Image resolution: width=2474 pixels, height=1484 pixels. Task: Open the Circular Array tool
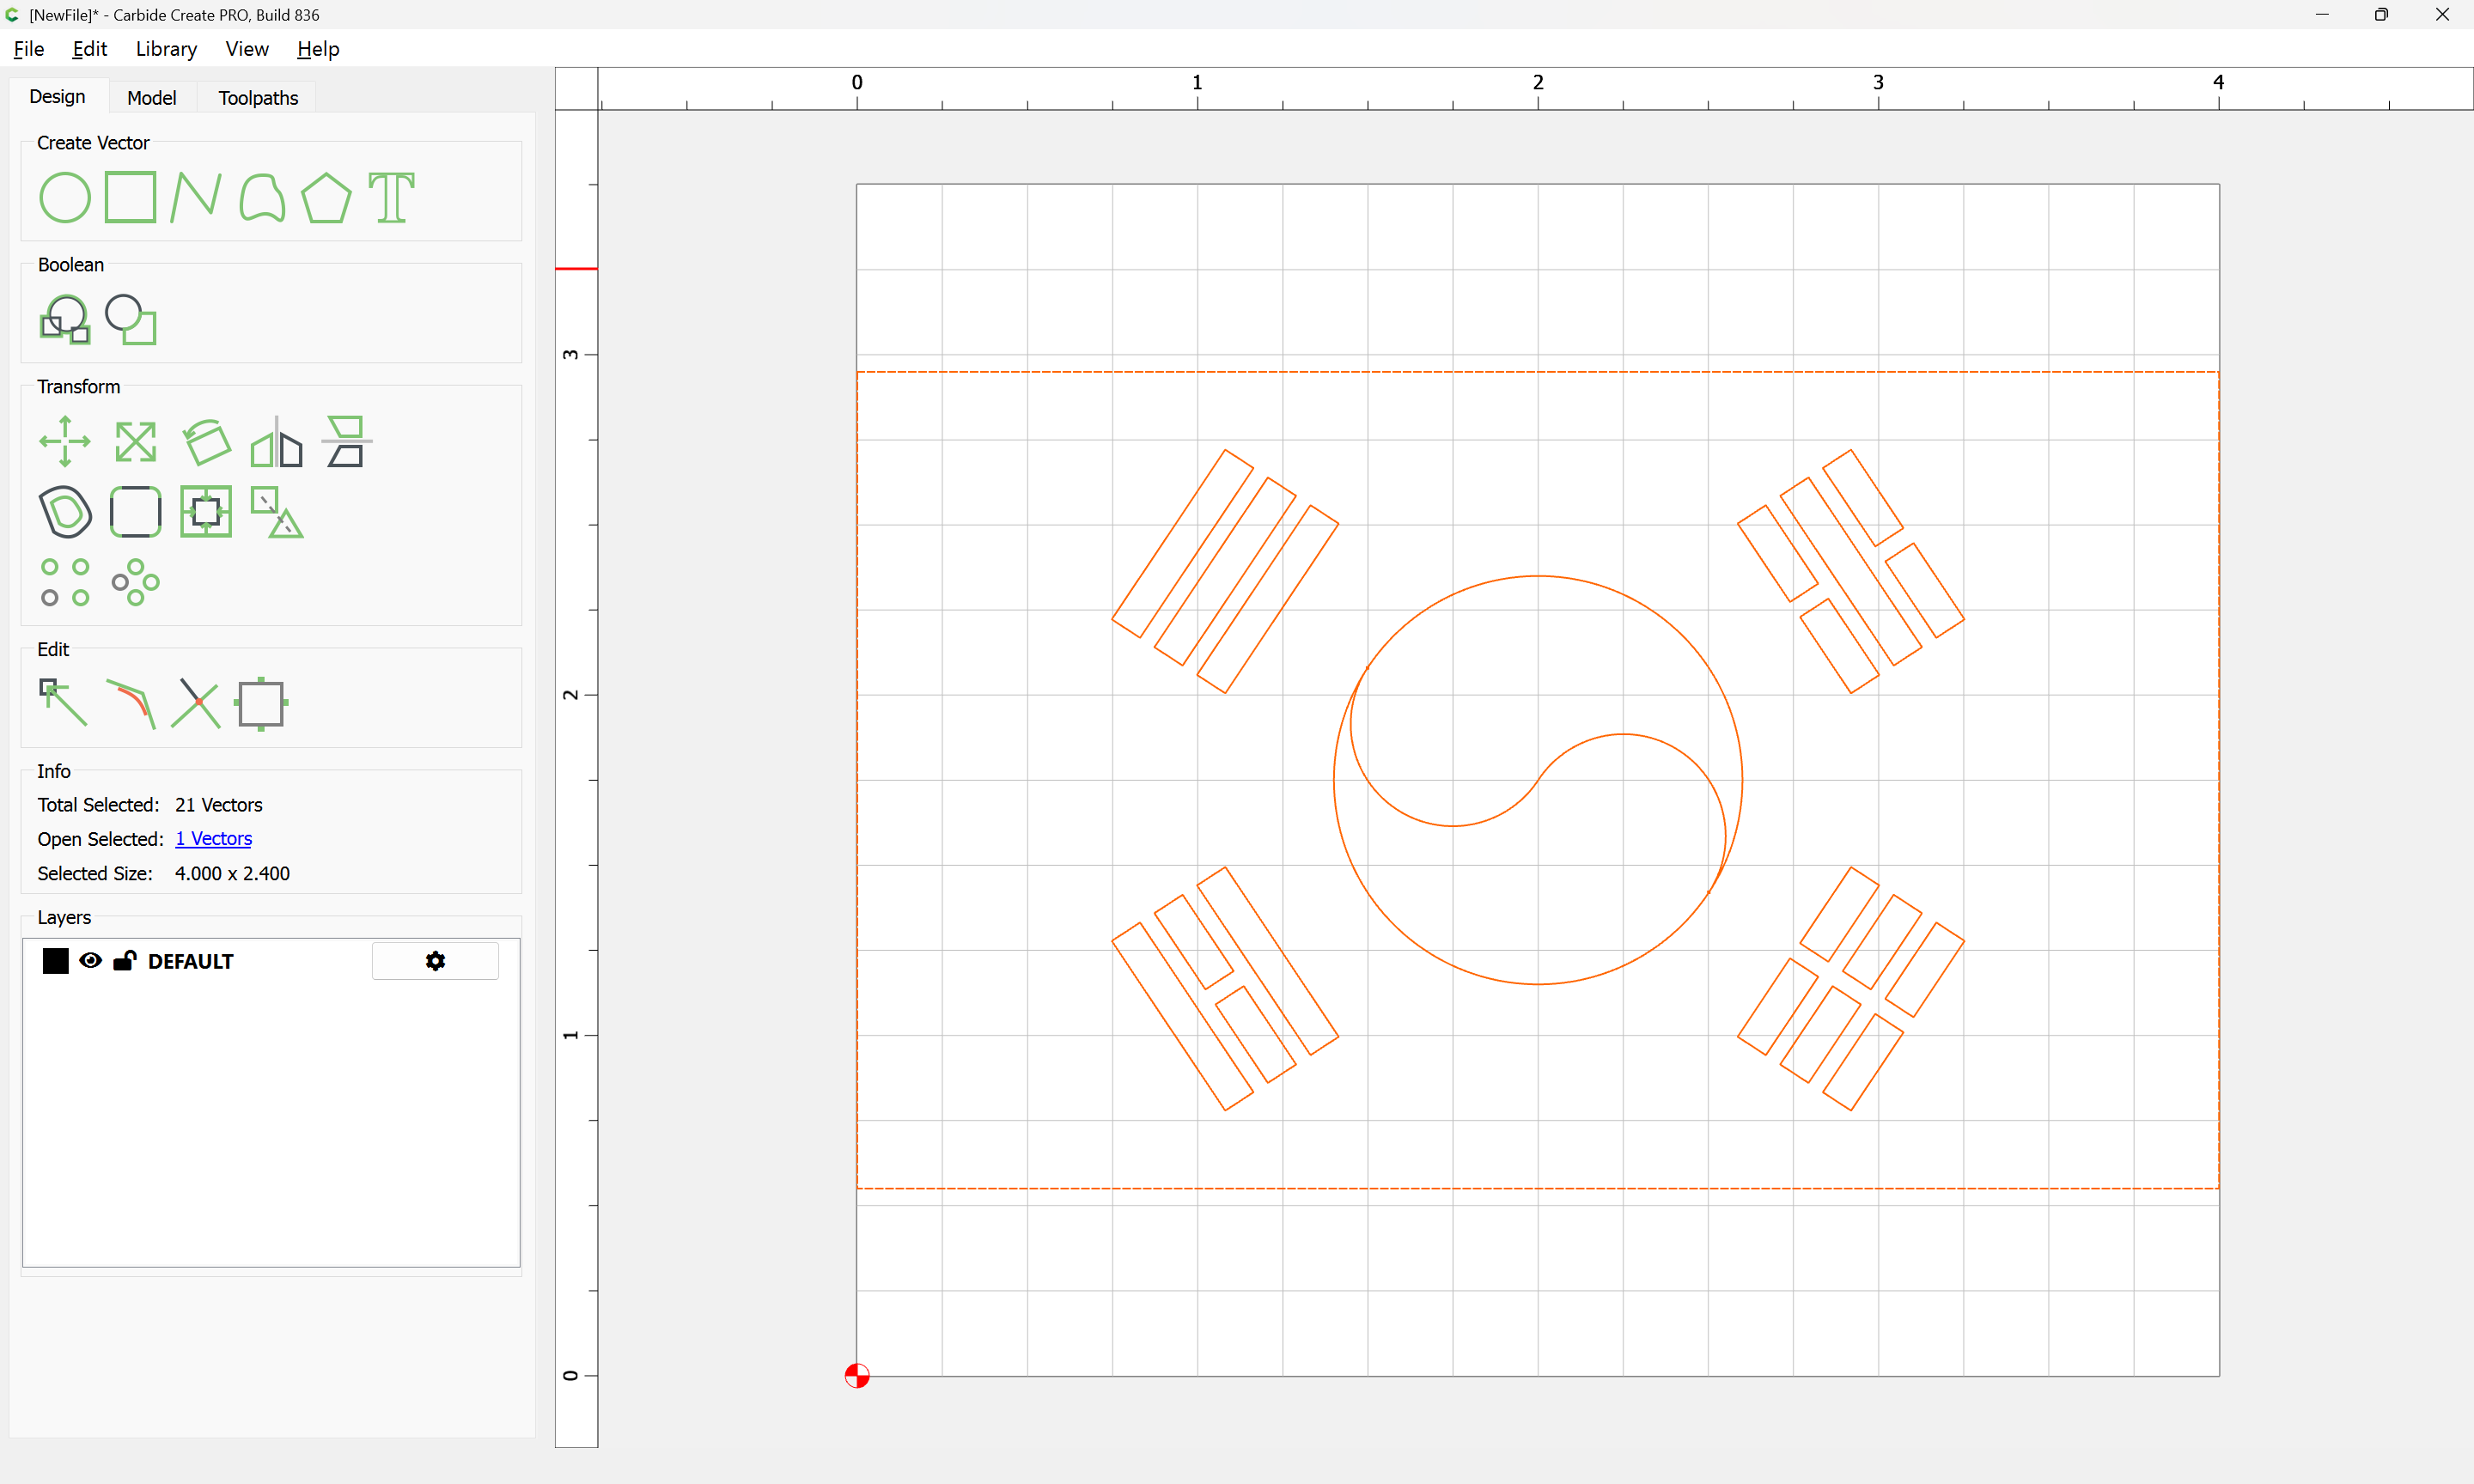(x=135, y=582)
